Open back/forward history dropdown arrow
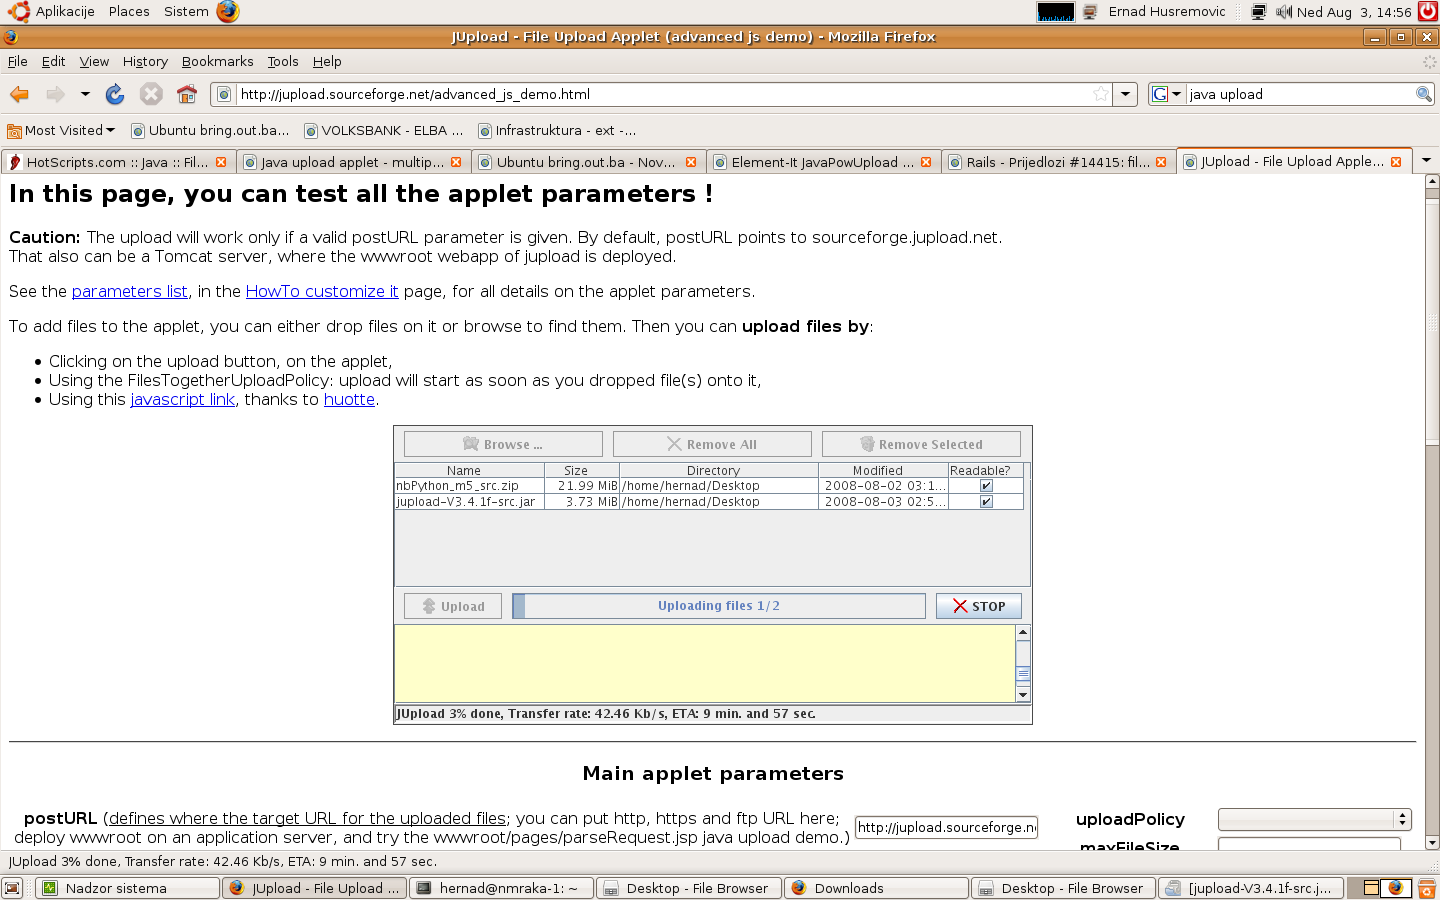This screenshot has width=1440, height=900. 85,94
